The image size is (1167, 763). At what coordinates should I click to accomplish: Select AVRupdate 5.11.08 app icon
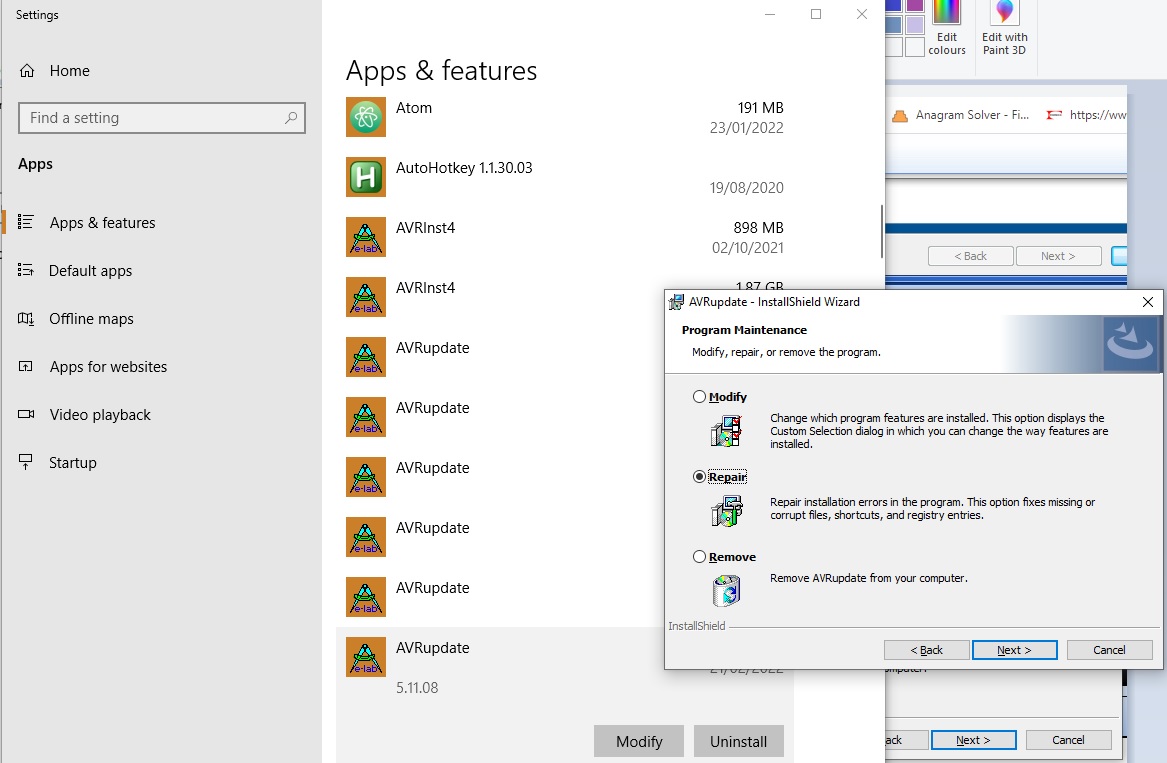[365, 657]
